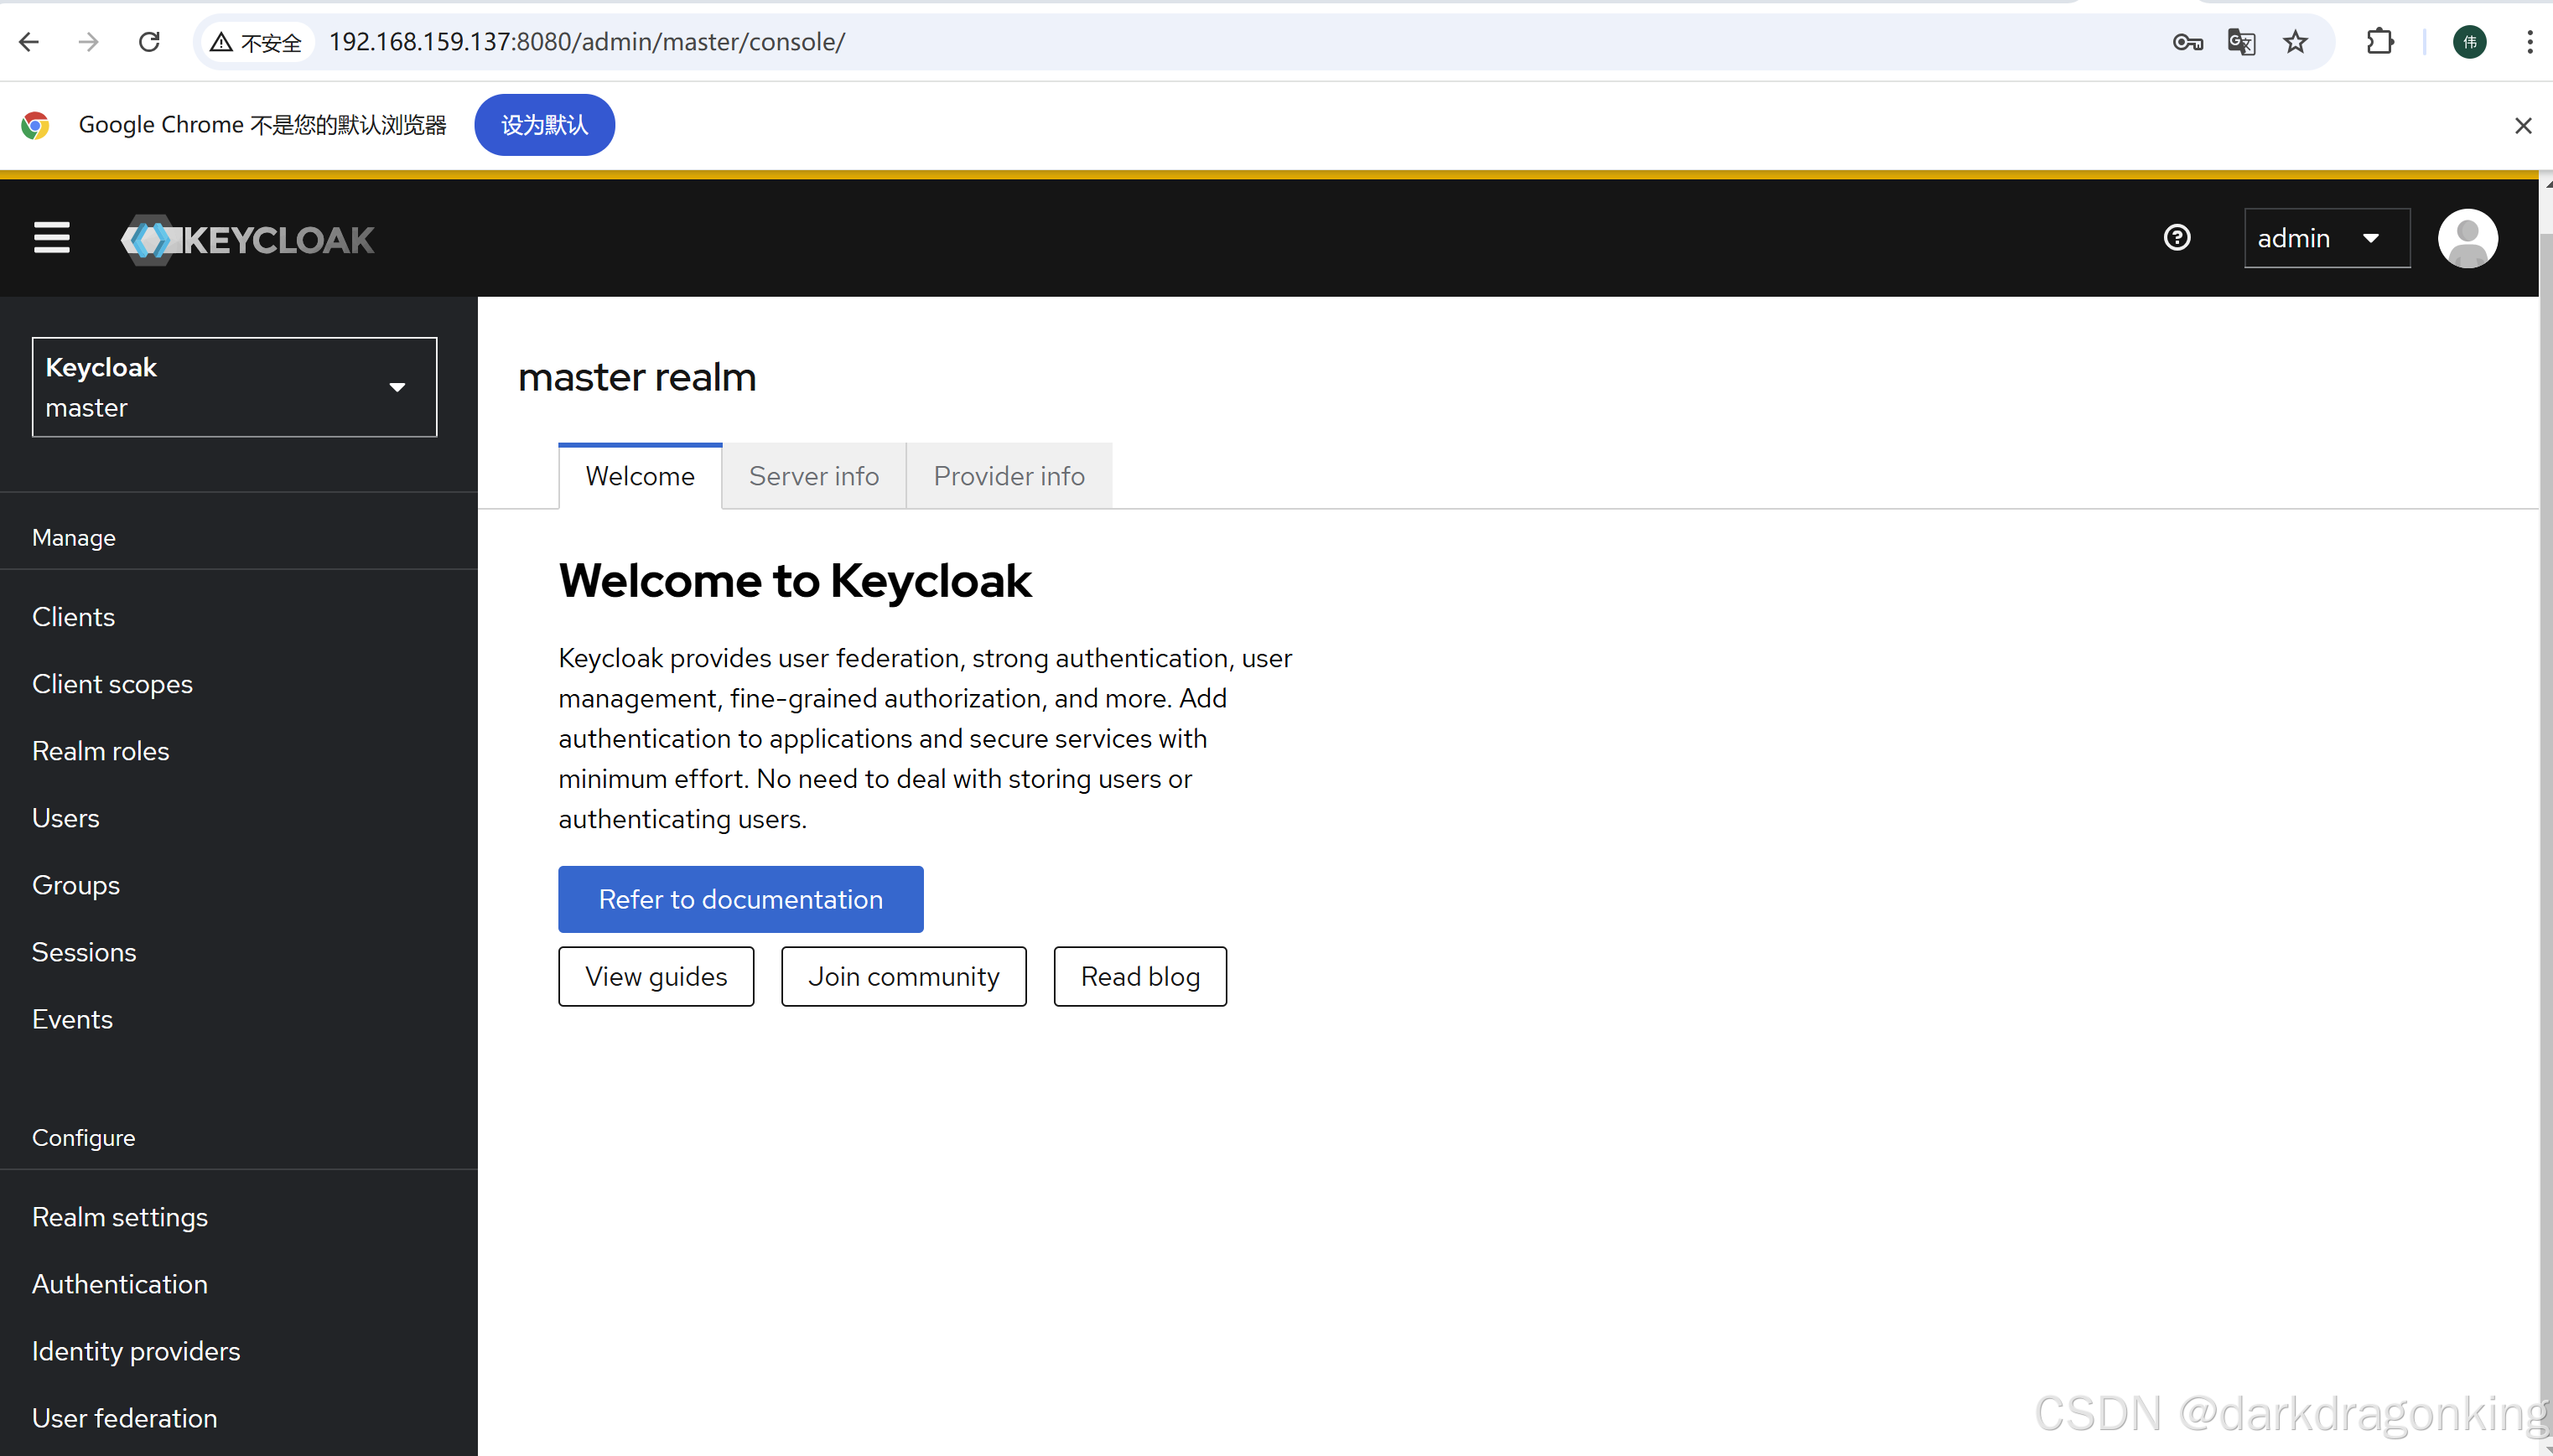The image size is (2553, 1456).
Task: Open Chrome's three-dot menu
Action: coord(2530,42)
